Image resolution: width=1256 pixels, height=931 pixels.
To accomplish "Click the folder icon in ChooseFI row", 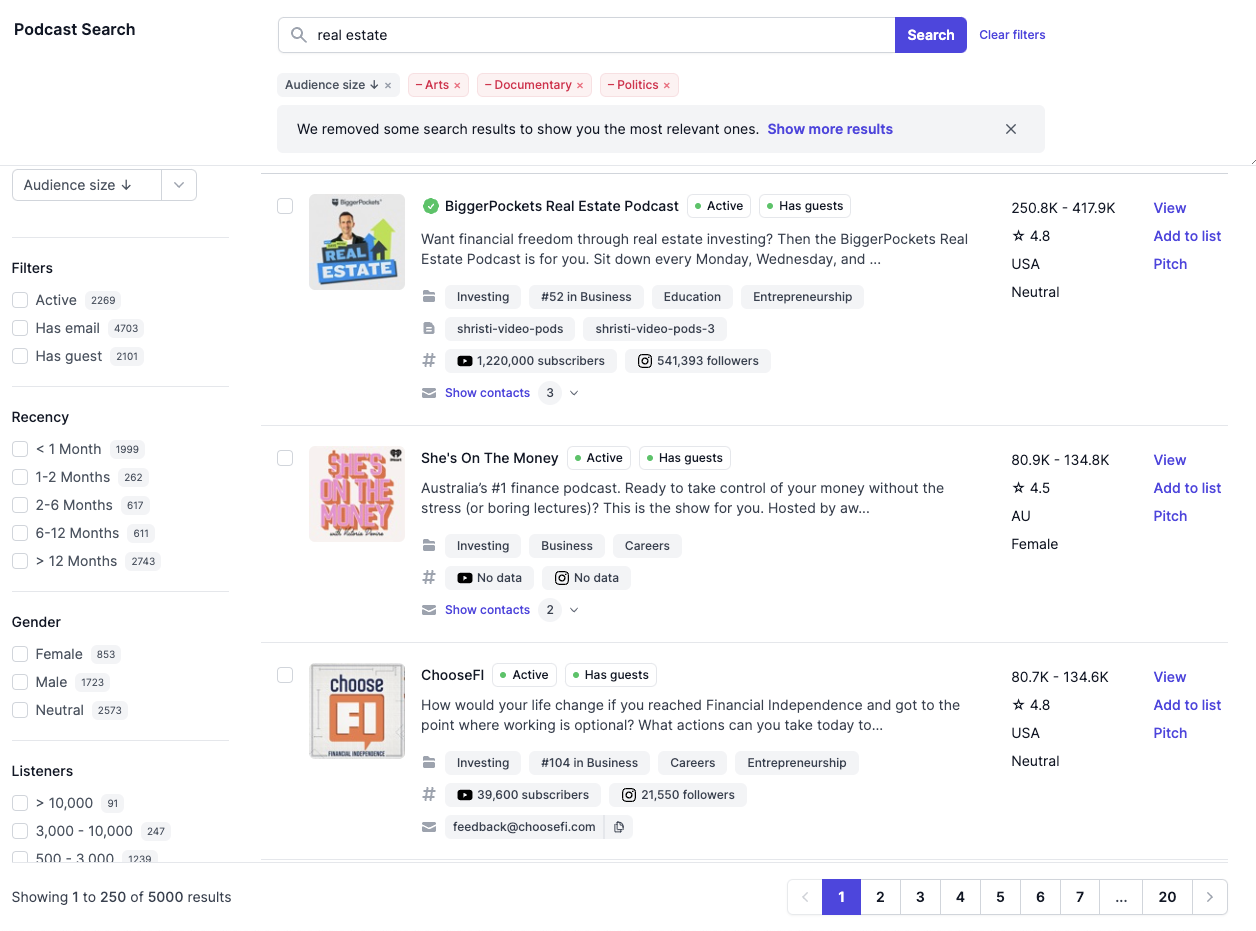I will coord(429,763).
